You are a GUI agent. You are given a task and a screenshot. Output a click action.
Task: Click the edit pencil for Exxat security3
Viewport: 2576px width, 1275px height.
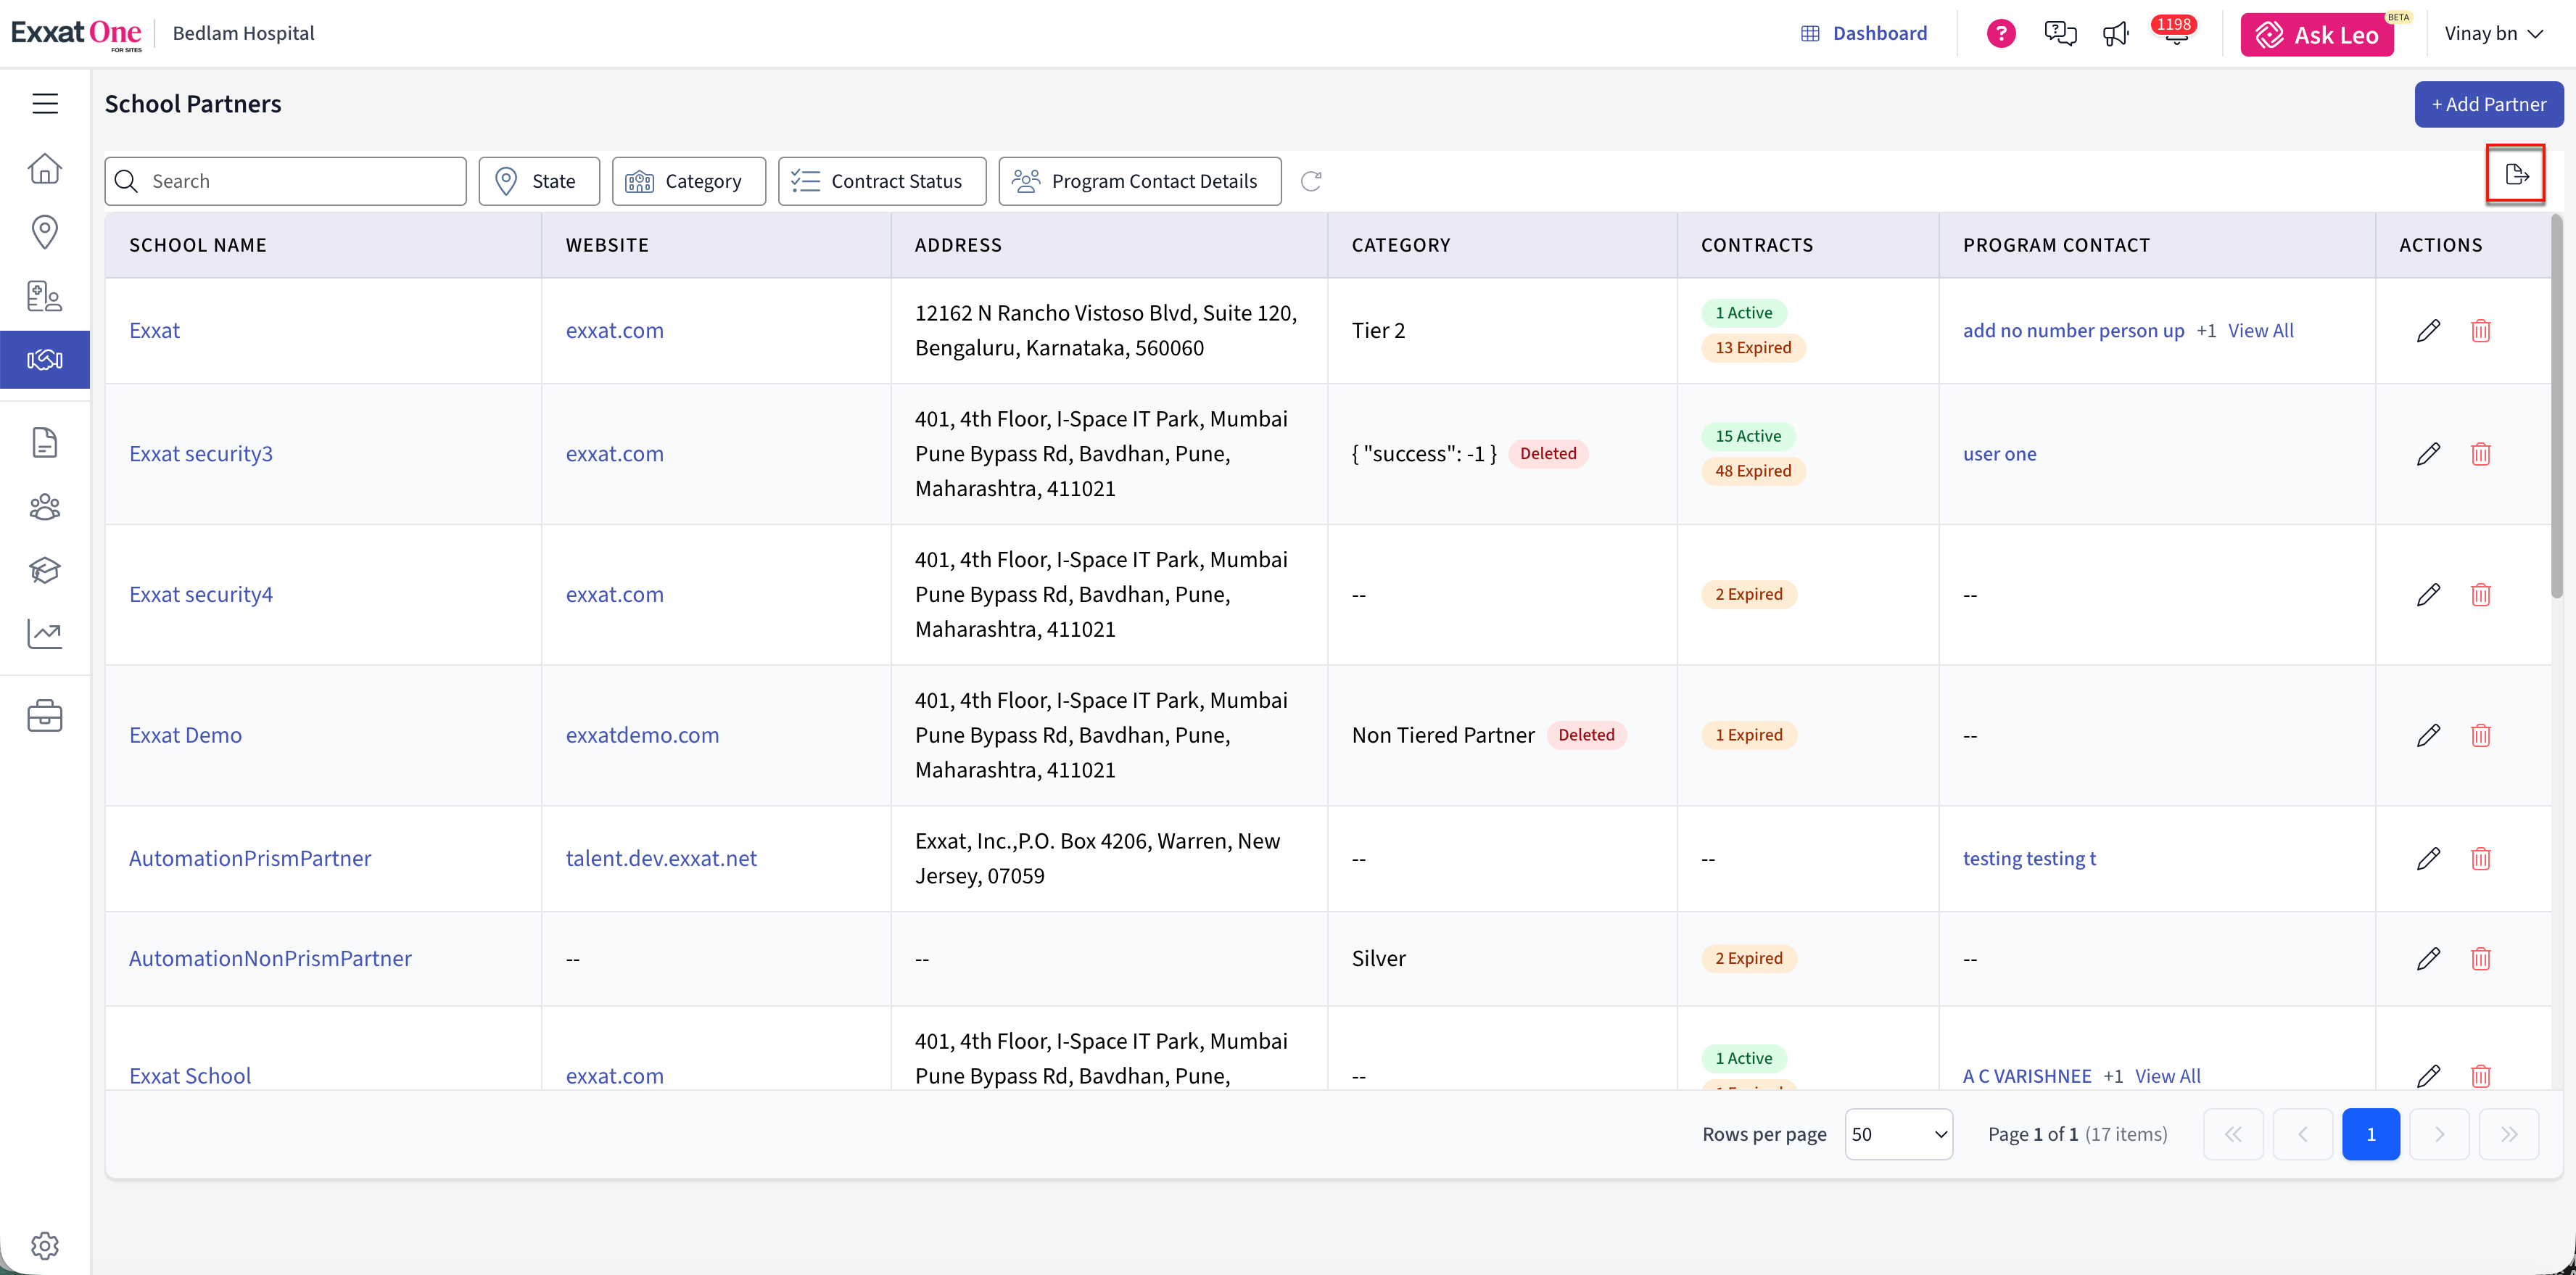[x=2428, y=454]
